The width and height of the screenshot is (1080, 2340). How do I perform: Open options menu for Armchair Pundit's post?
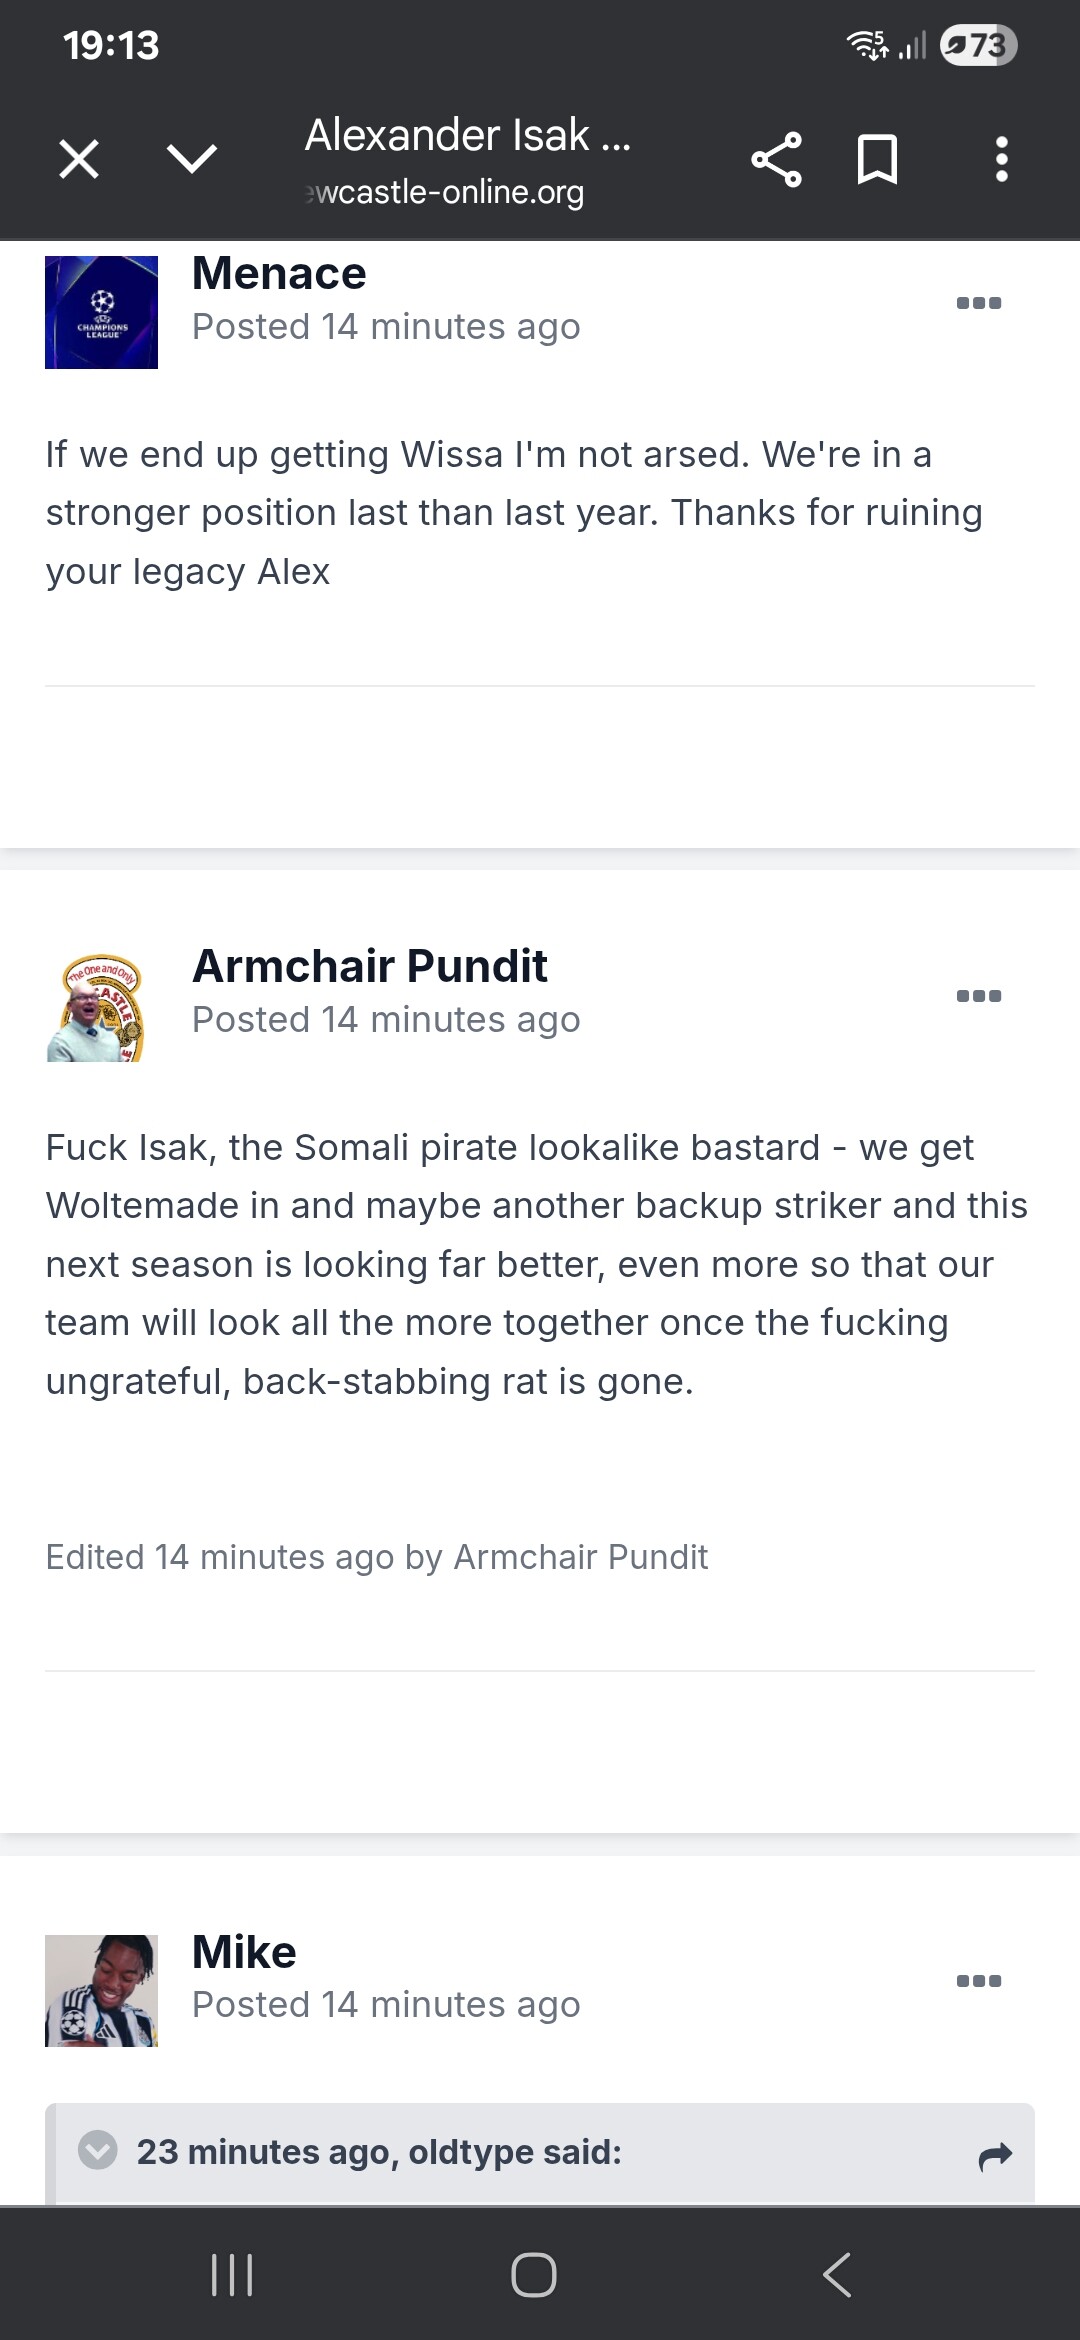(x=978, y=996)
